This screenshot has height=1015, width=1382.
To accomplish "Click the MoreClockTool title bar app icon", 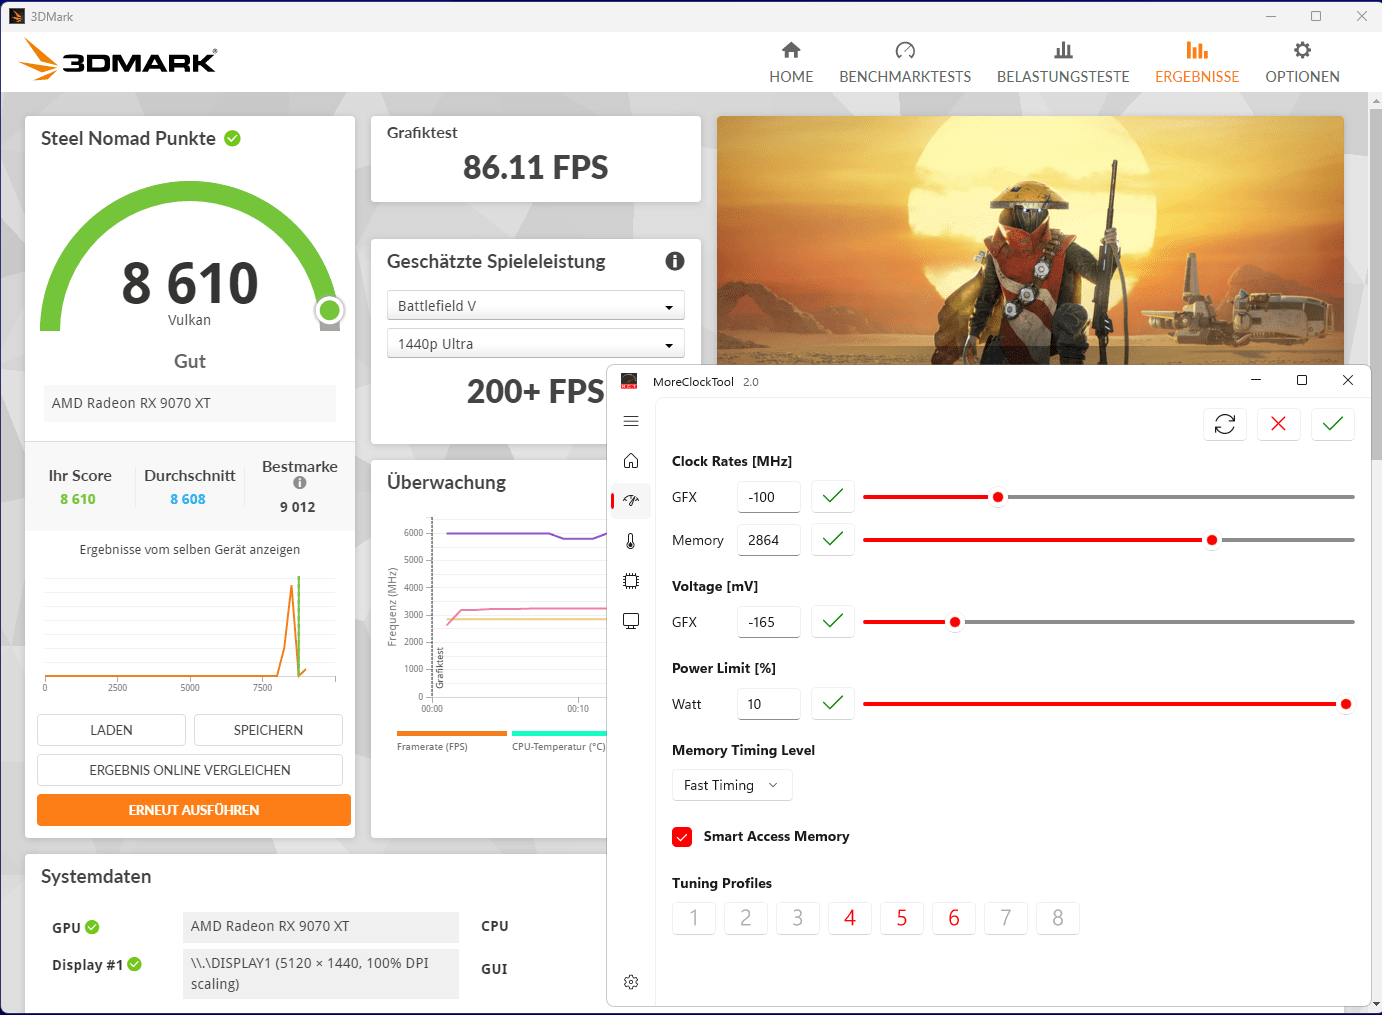I will 629,381.
